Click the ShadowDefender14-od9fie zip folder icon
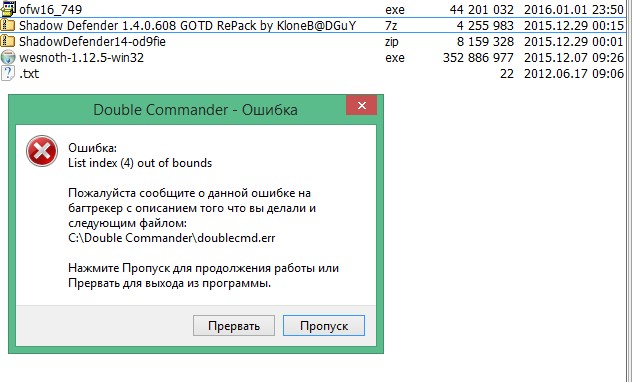The width and height of the screenshot is (632, 382). 8,42
